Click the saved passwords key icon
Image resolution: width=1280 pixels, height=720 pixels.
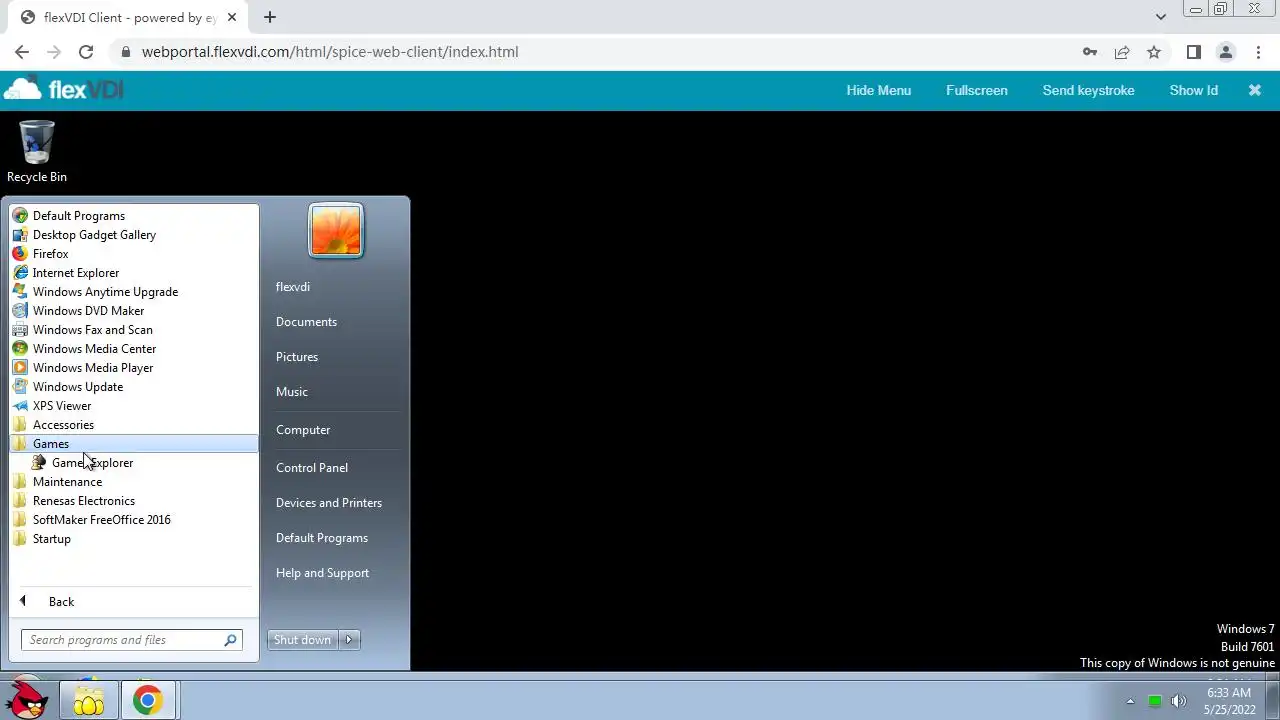click(x=1090, y=52)
